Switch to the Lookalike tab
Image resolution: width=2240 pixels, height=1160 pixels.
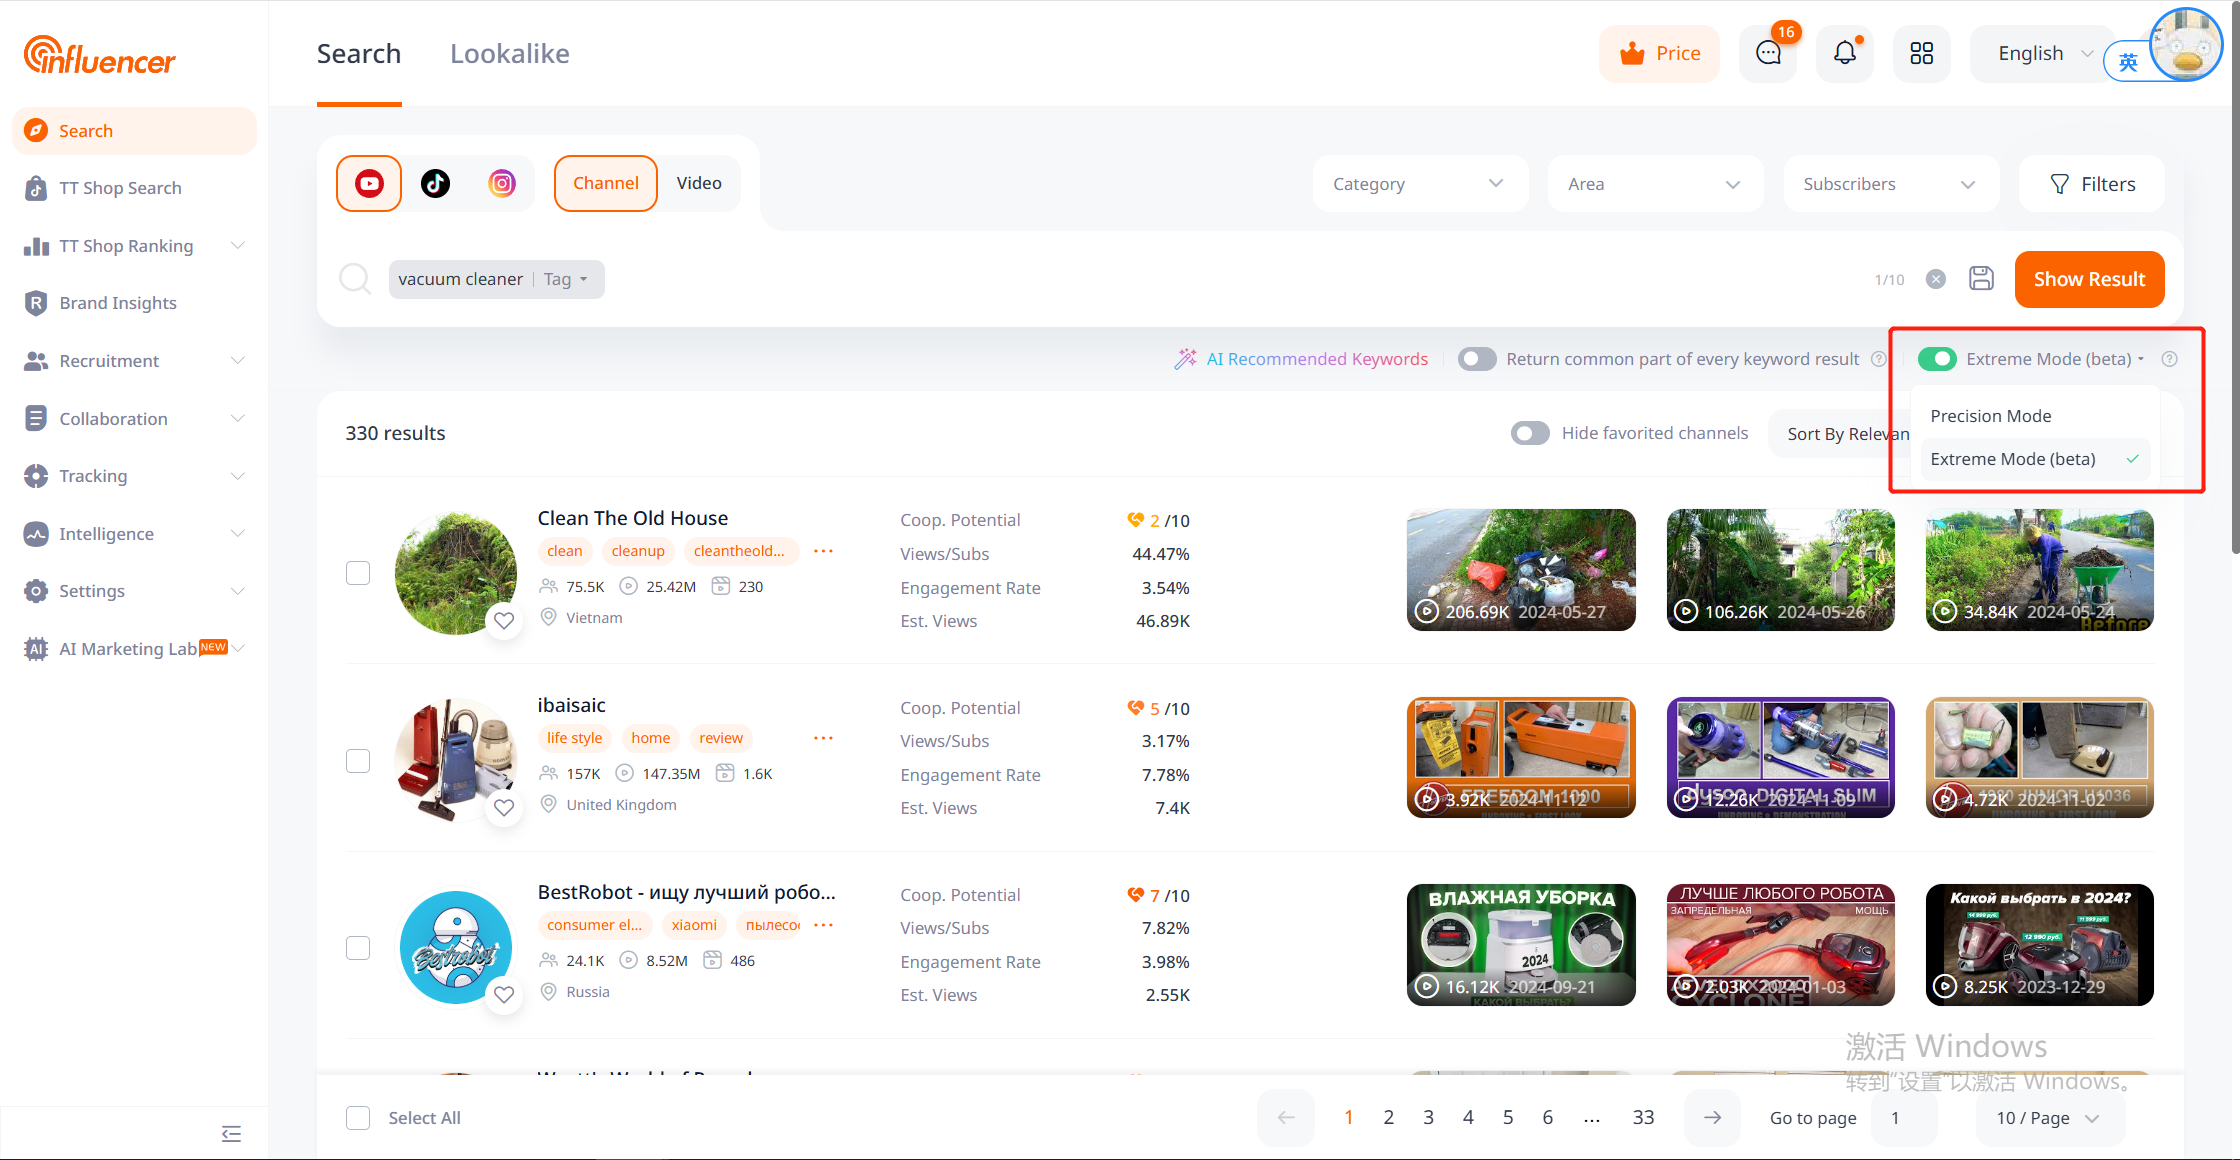(x=509, y=54)
